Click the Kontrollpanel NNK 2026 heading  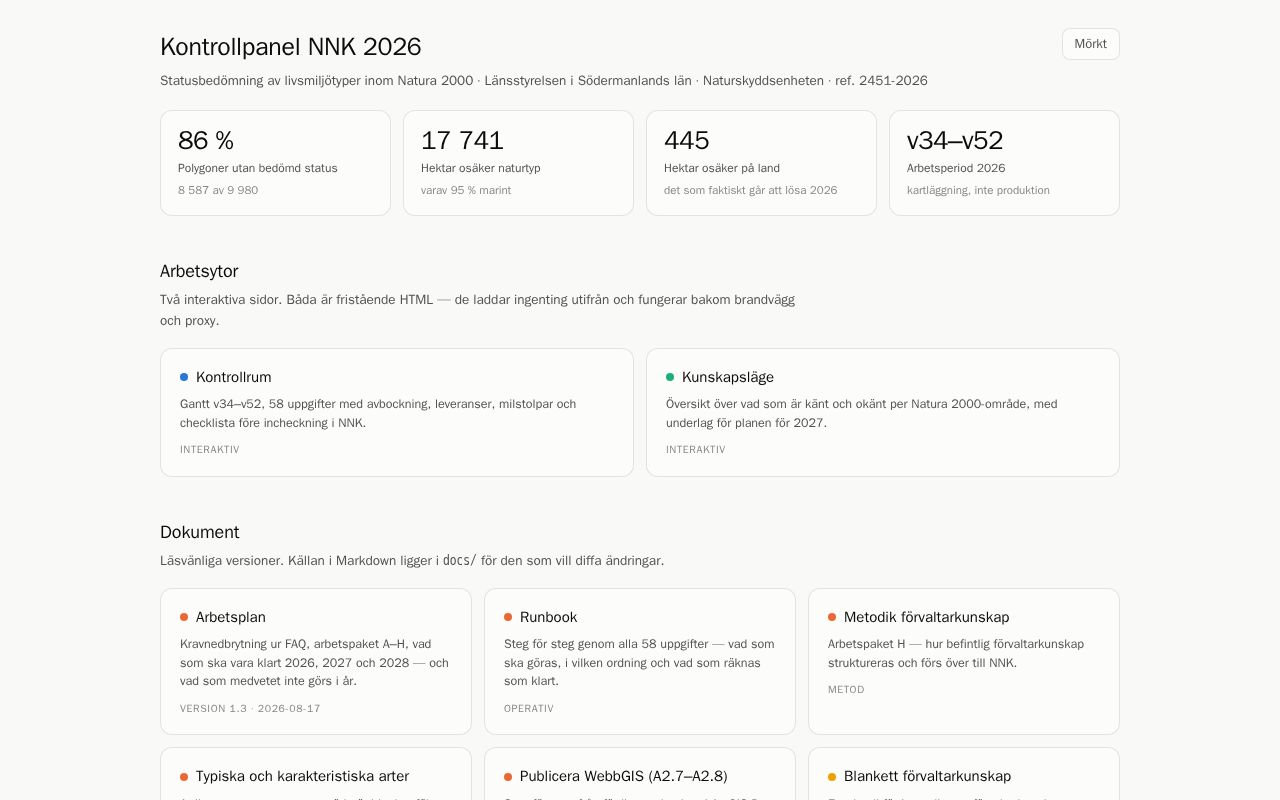click(x=291, y=47)
